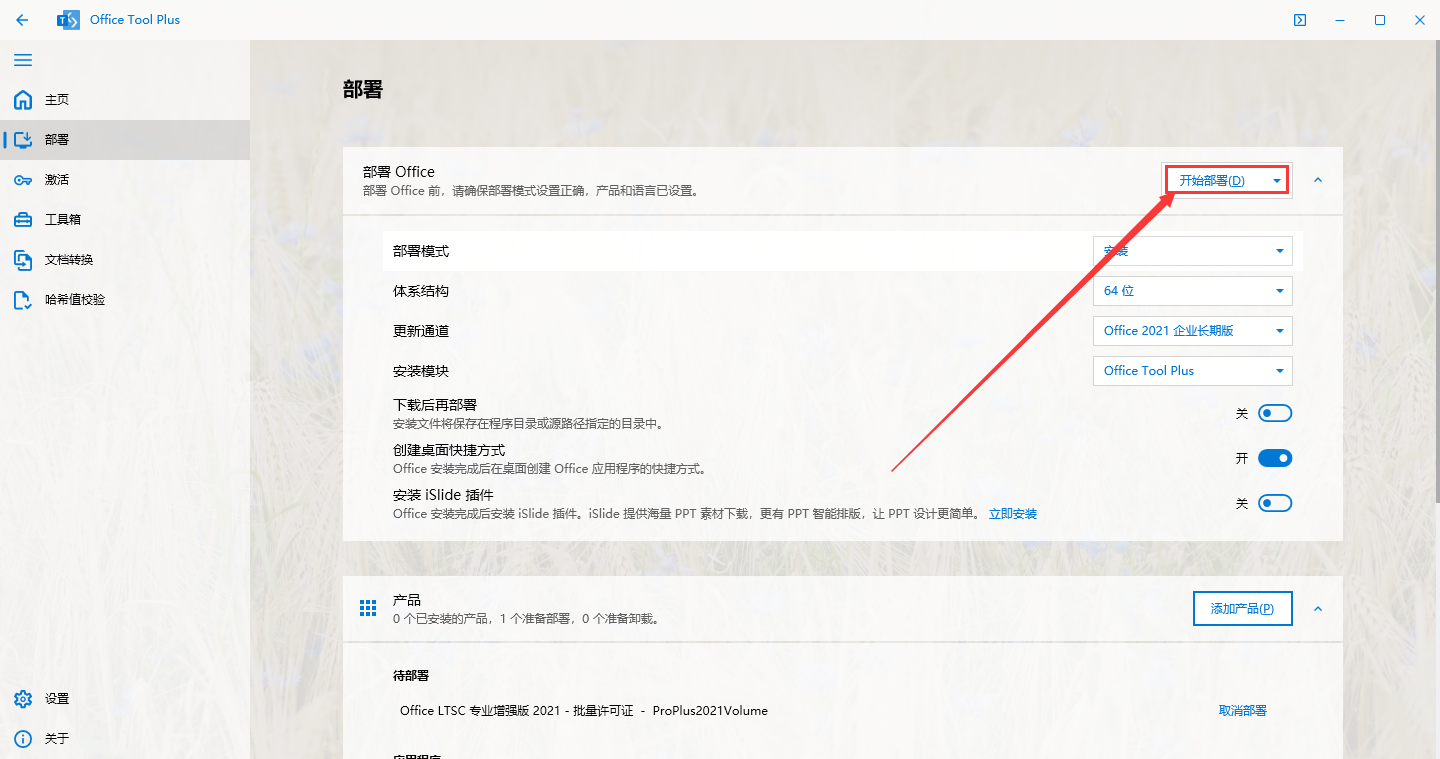Select the 文档转换 document conversion icon
Image resolution: width=1440 pixels, height=759 pixels.
[x=23, y=259]
